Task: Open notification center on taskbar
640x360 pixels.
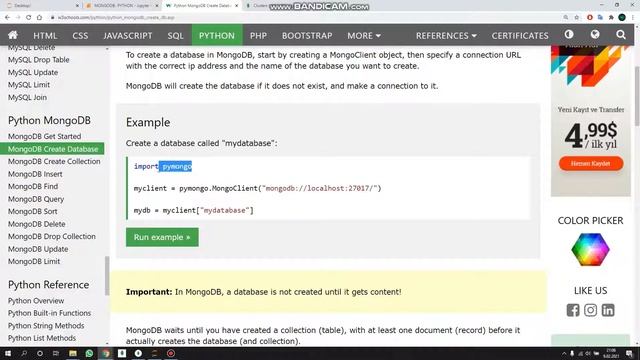Action: (x=629, y=353)
